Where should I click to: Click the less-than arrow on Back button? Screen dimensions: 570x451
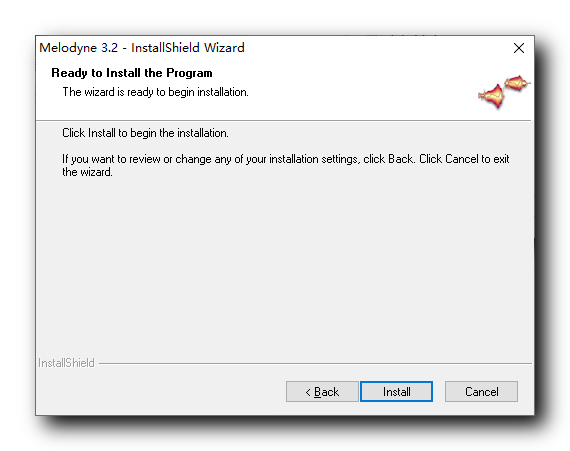(x=308, y=392)
